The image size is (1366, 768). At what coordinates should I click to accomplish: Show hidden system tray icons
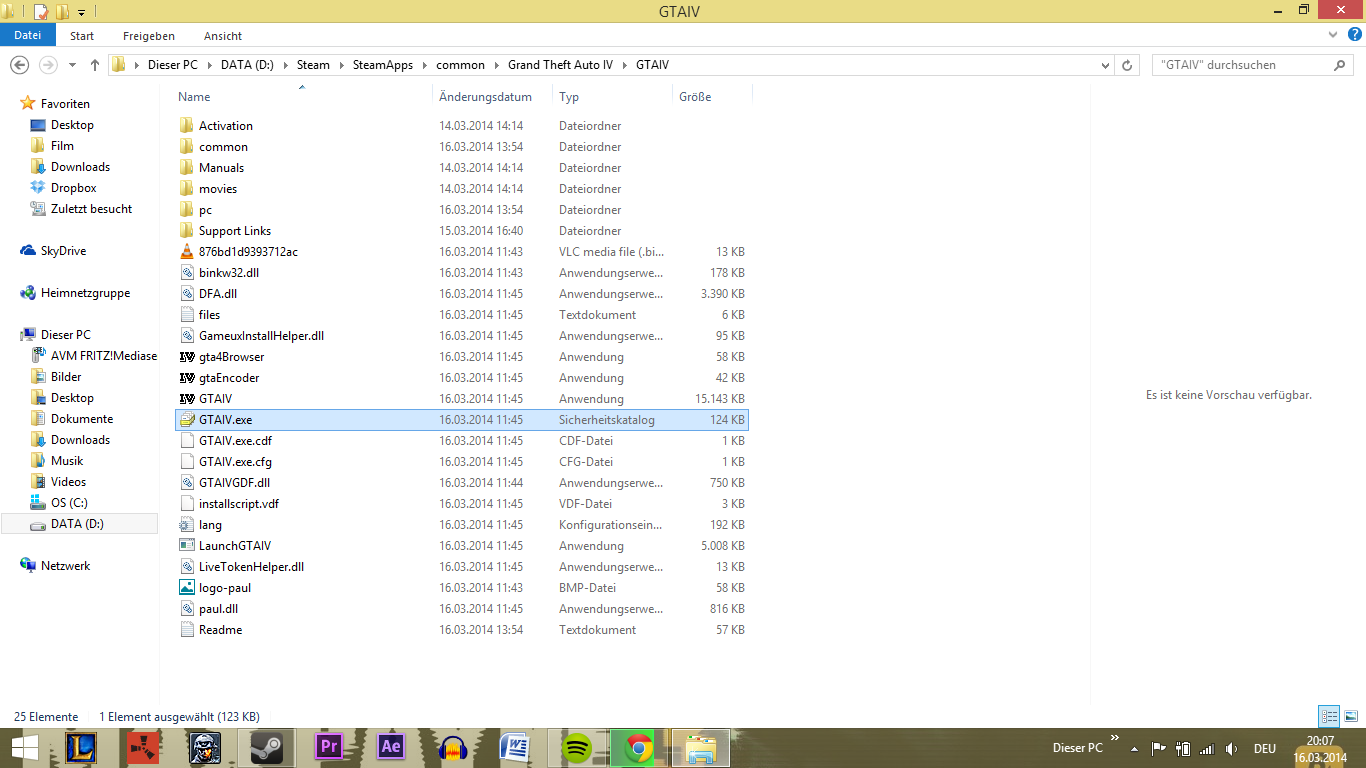pyautogui.click(x=1134, y=748)
